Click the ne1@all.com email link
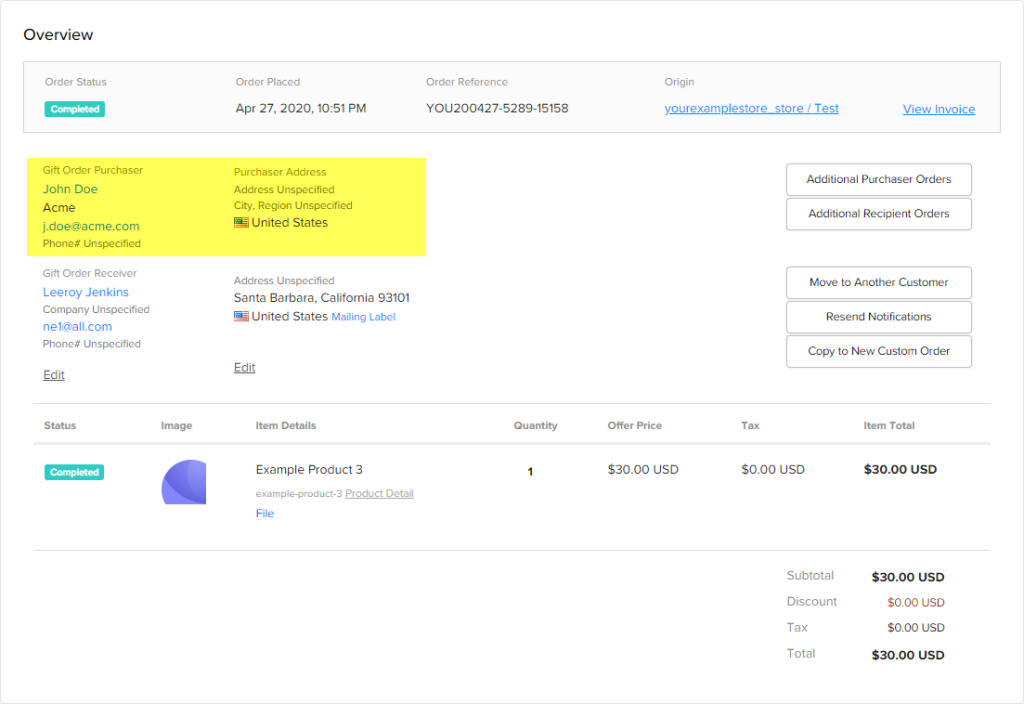The image size is (1024, 704). tap(77, 327)
